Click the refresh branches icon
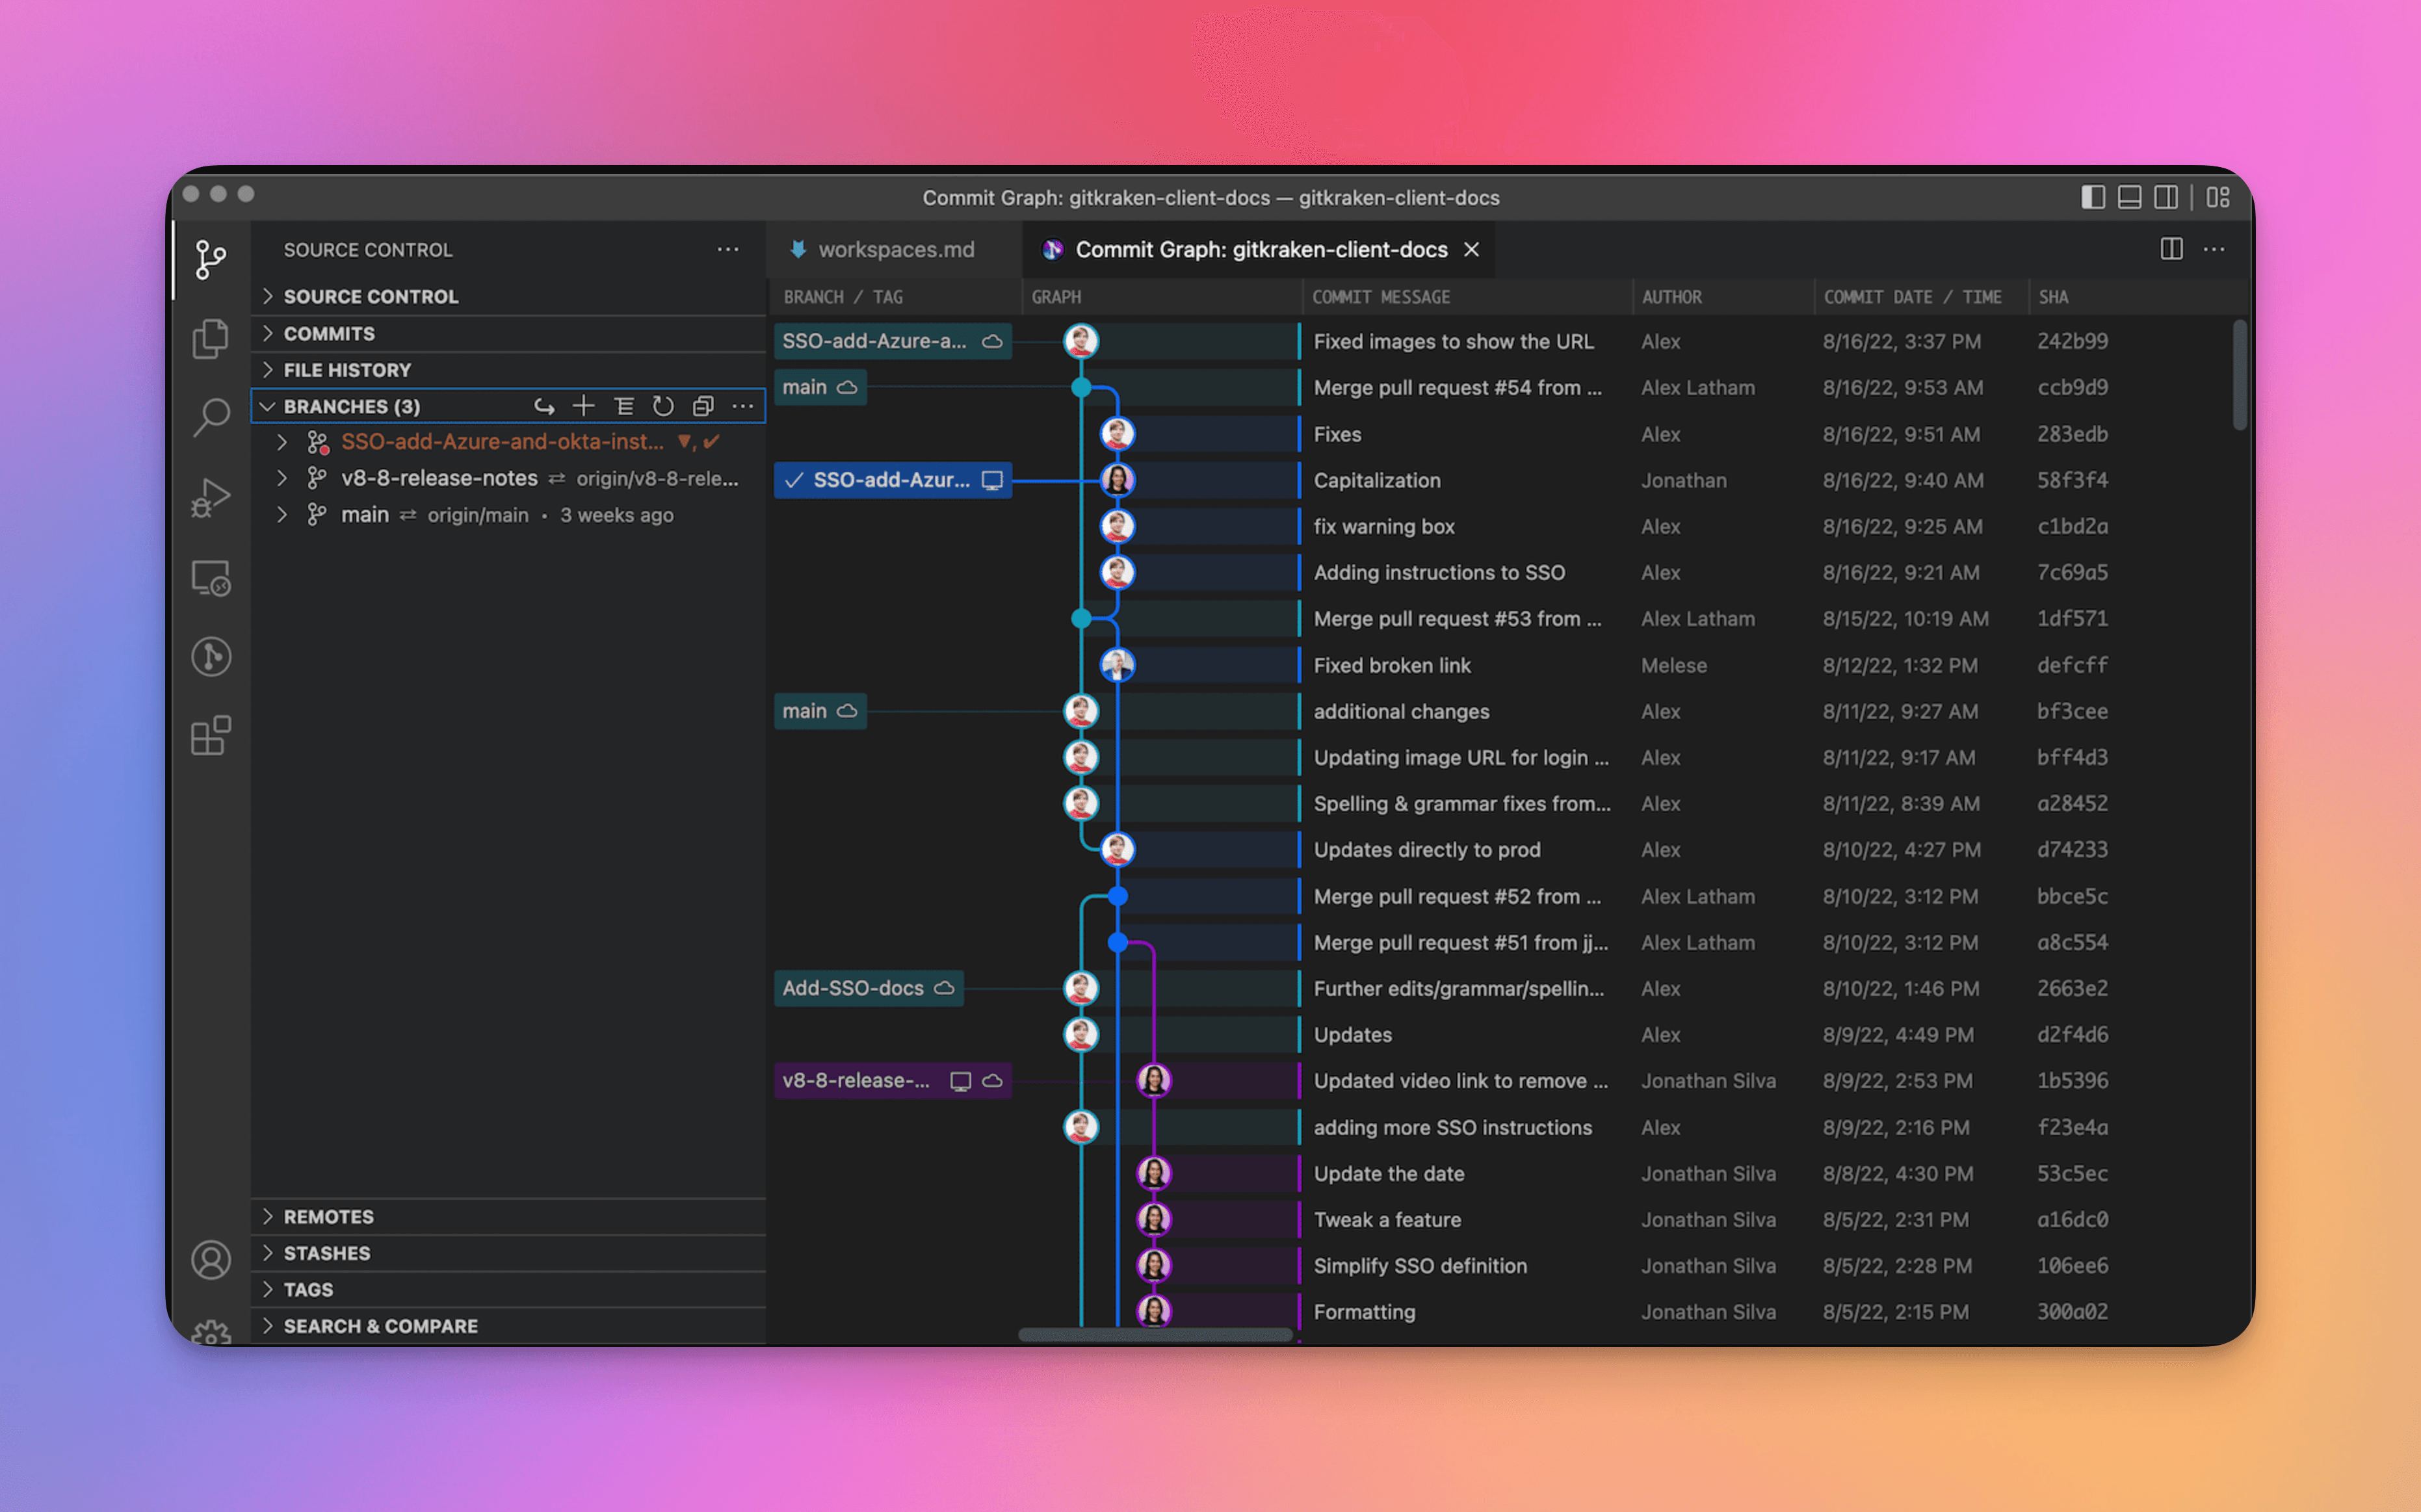This screenshot has width=2421, height=1512. [663, 406]
